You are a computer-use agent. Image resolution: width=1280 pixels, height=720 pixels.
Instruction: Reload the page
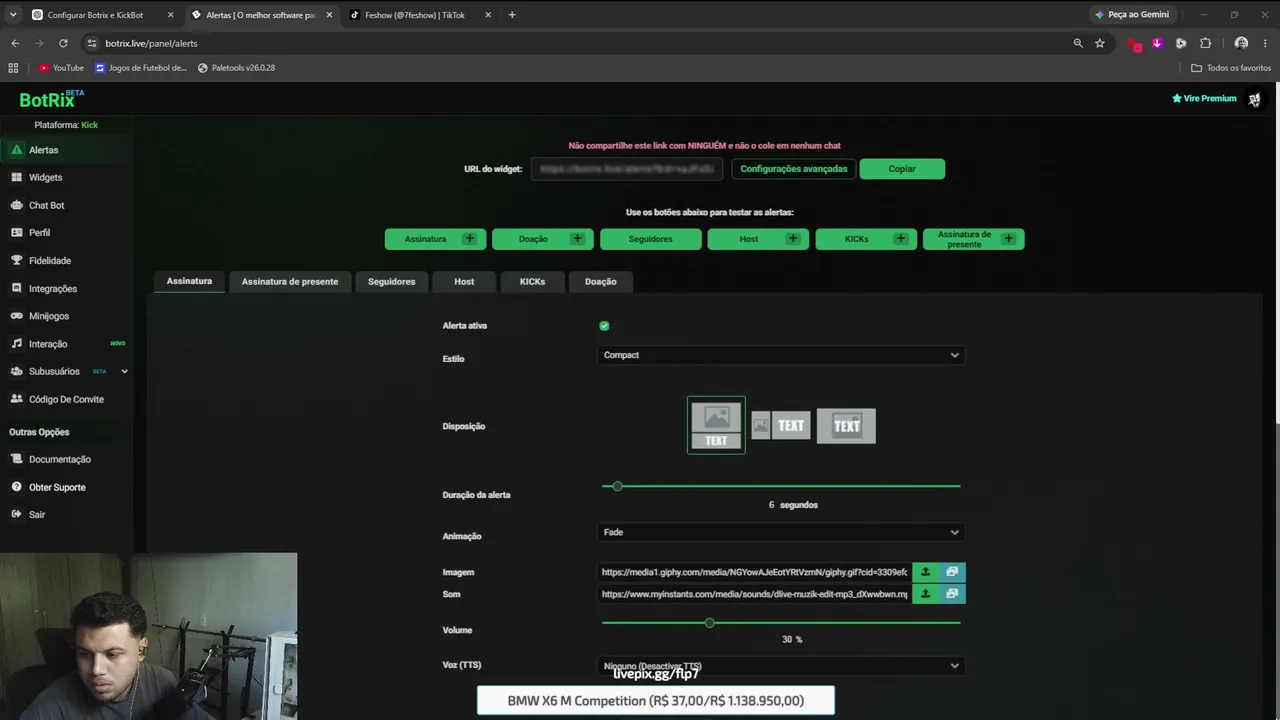[x=63, y=43]
